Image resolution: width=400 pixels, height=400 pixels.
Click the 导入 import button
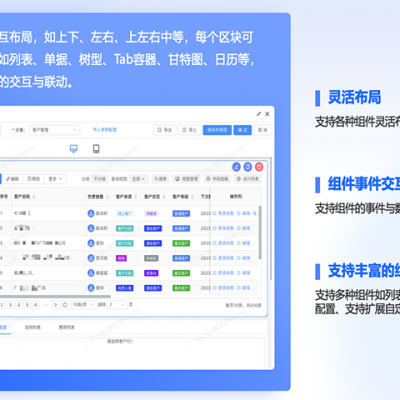click(189, 130)
